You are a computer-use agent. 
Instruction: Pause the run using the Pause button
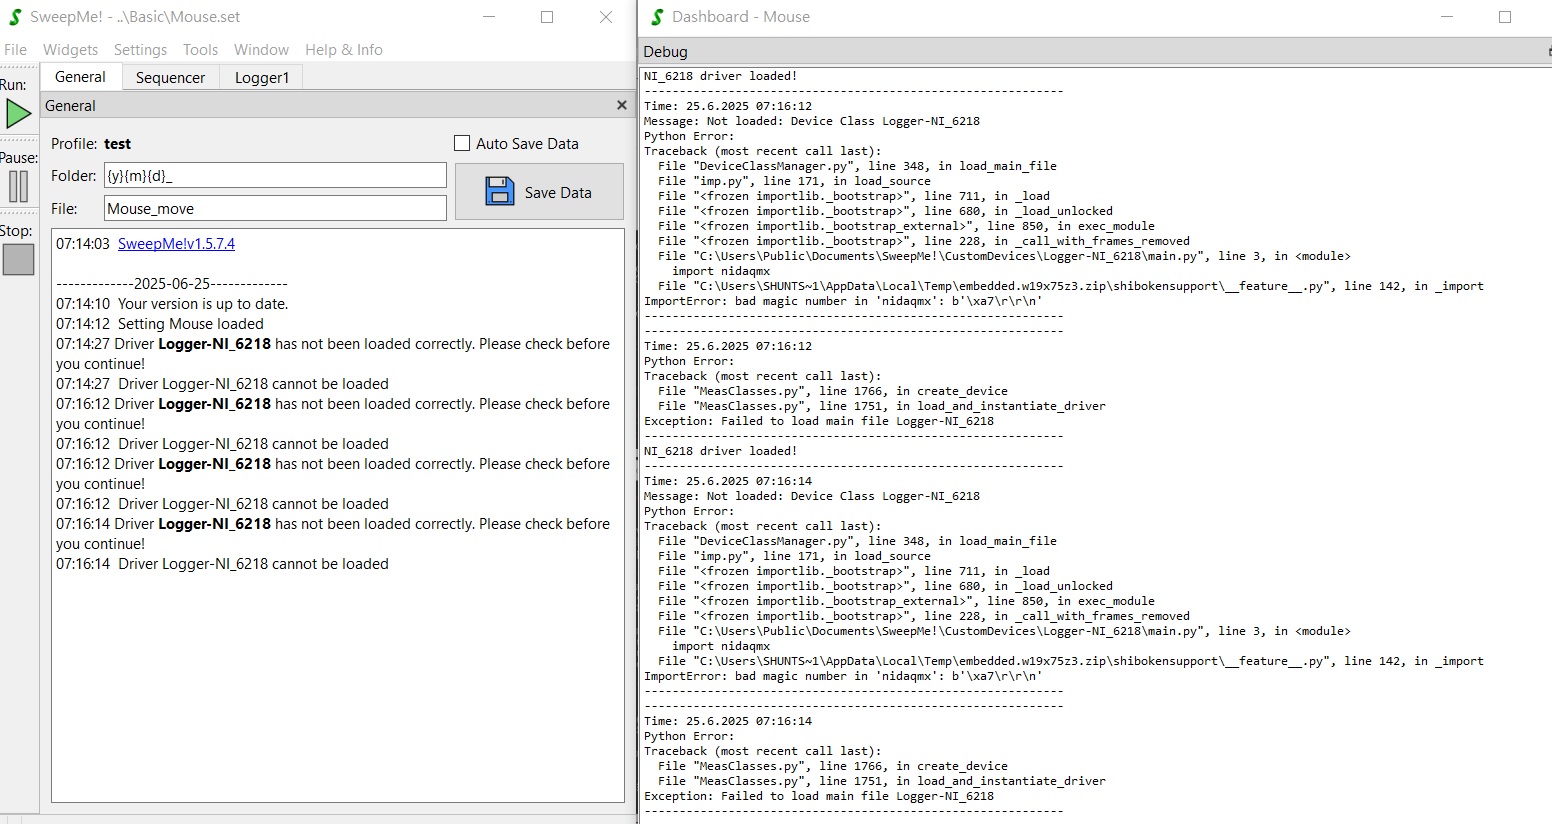[18, 187]
